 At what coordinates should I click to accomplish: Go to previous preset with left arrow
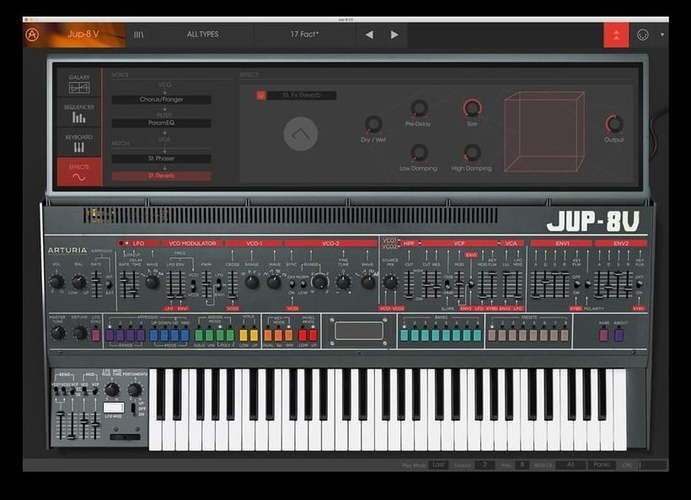[369, 34]
